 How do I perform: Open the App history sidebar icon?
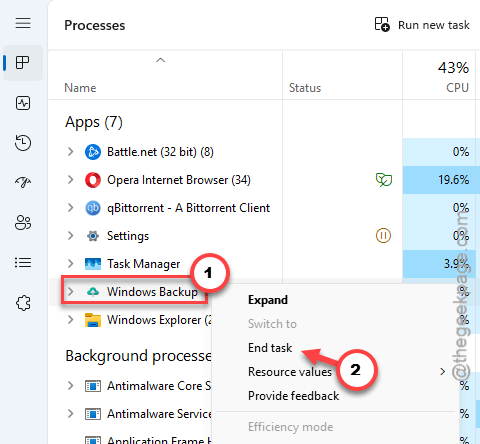click(23, 143)
